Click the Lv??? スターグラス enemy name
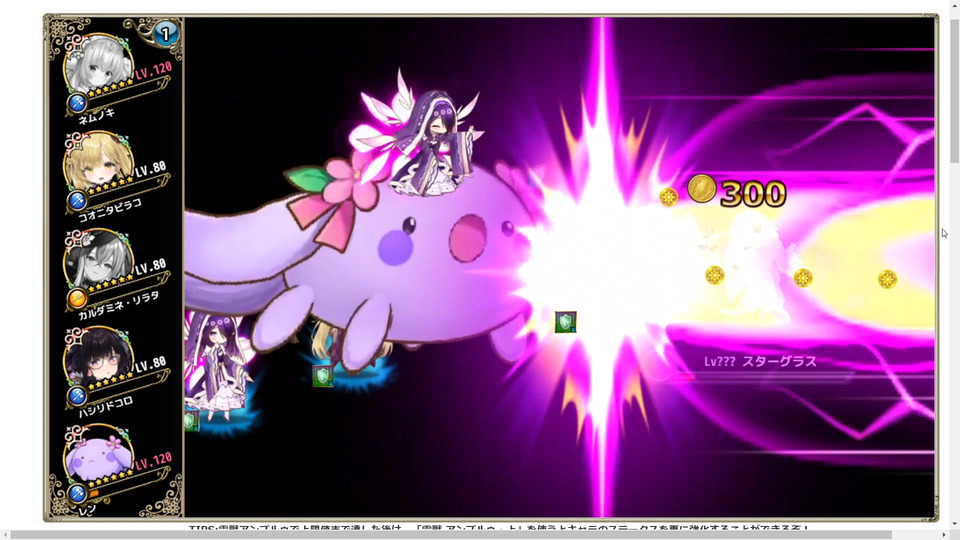The image size is (960, 540). click(x=760, y=362)
